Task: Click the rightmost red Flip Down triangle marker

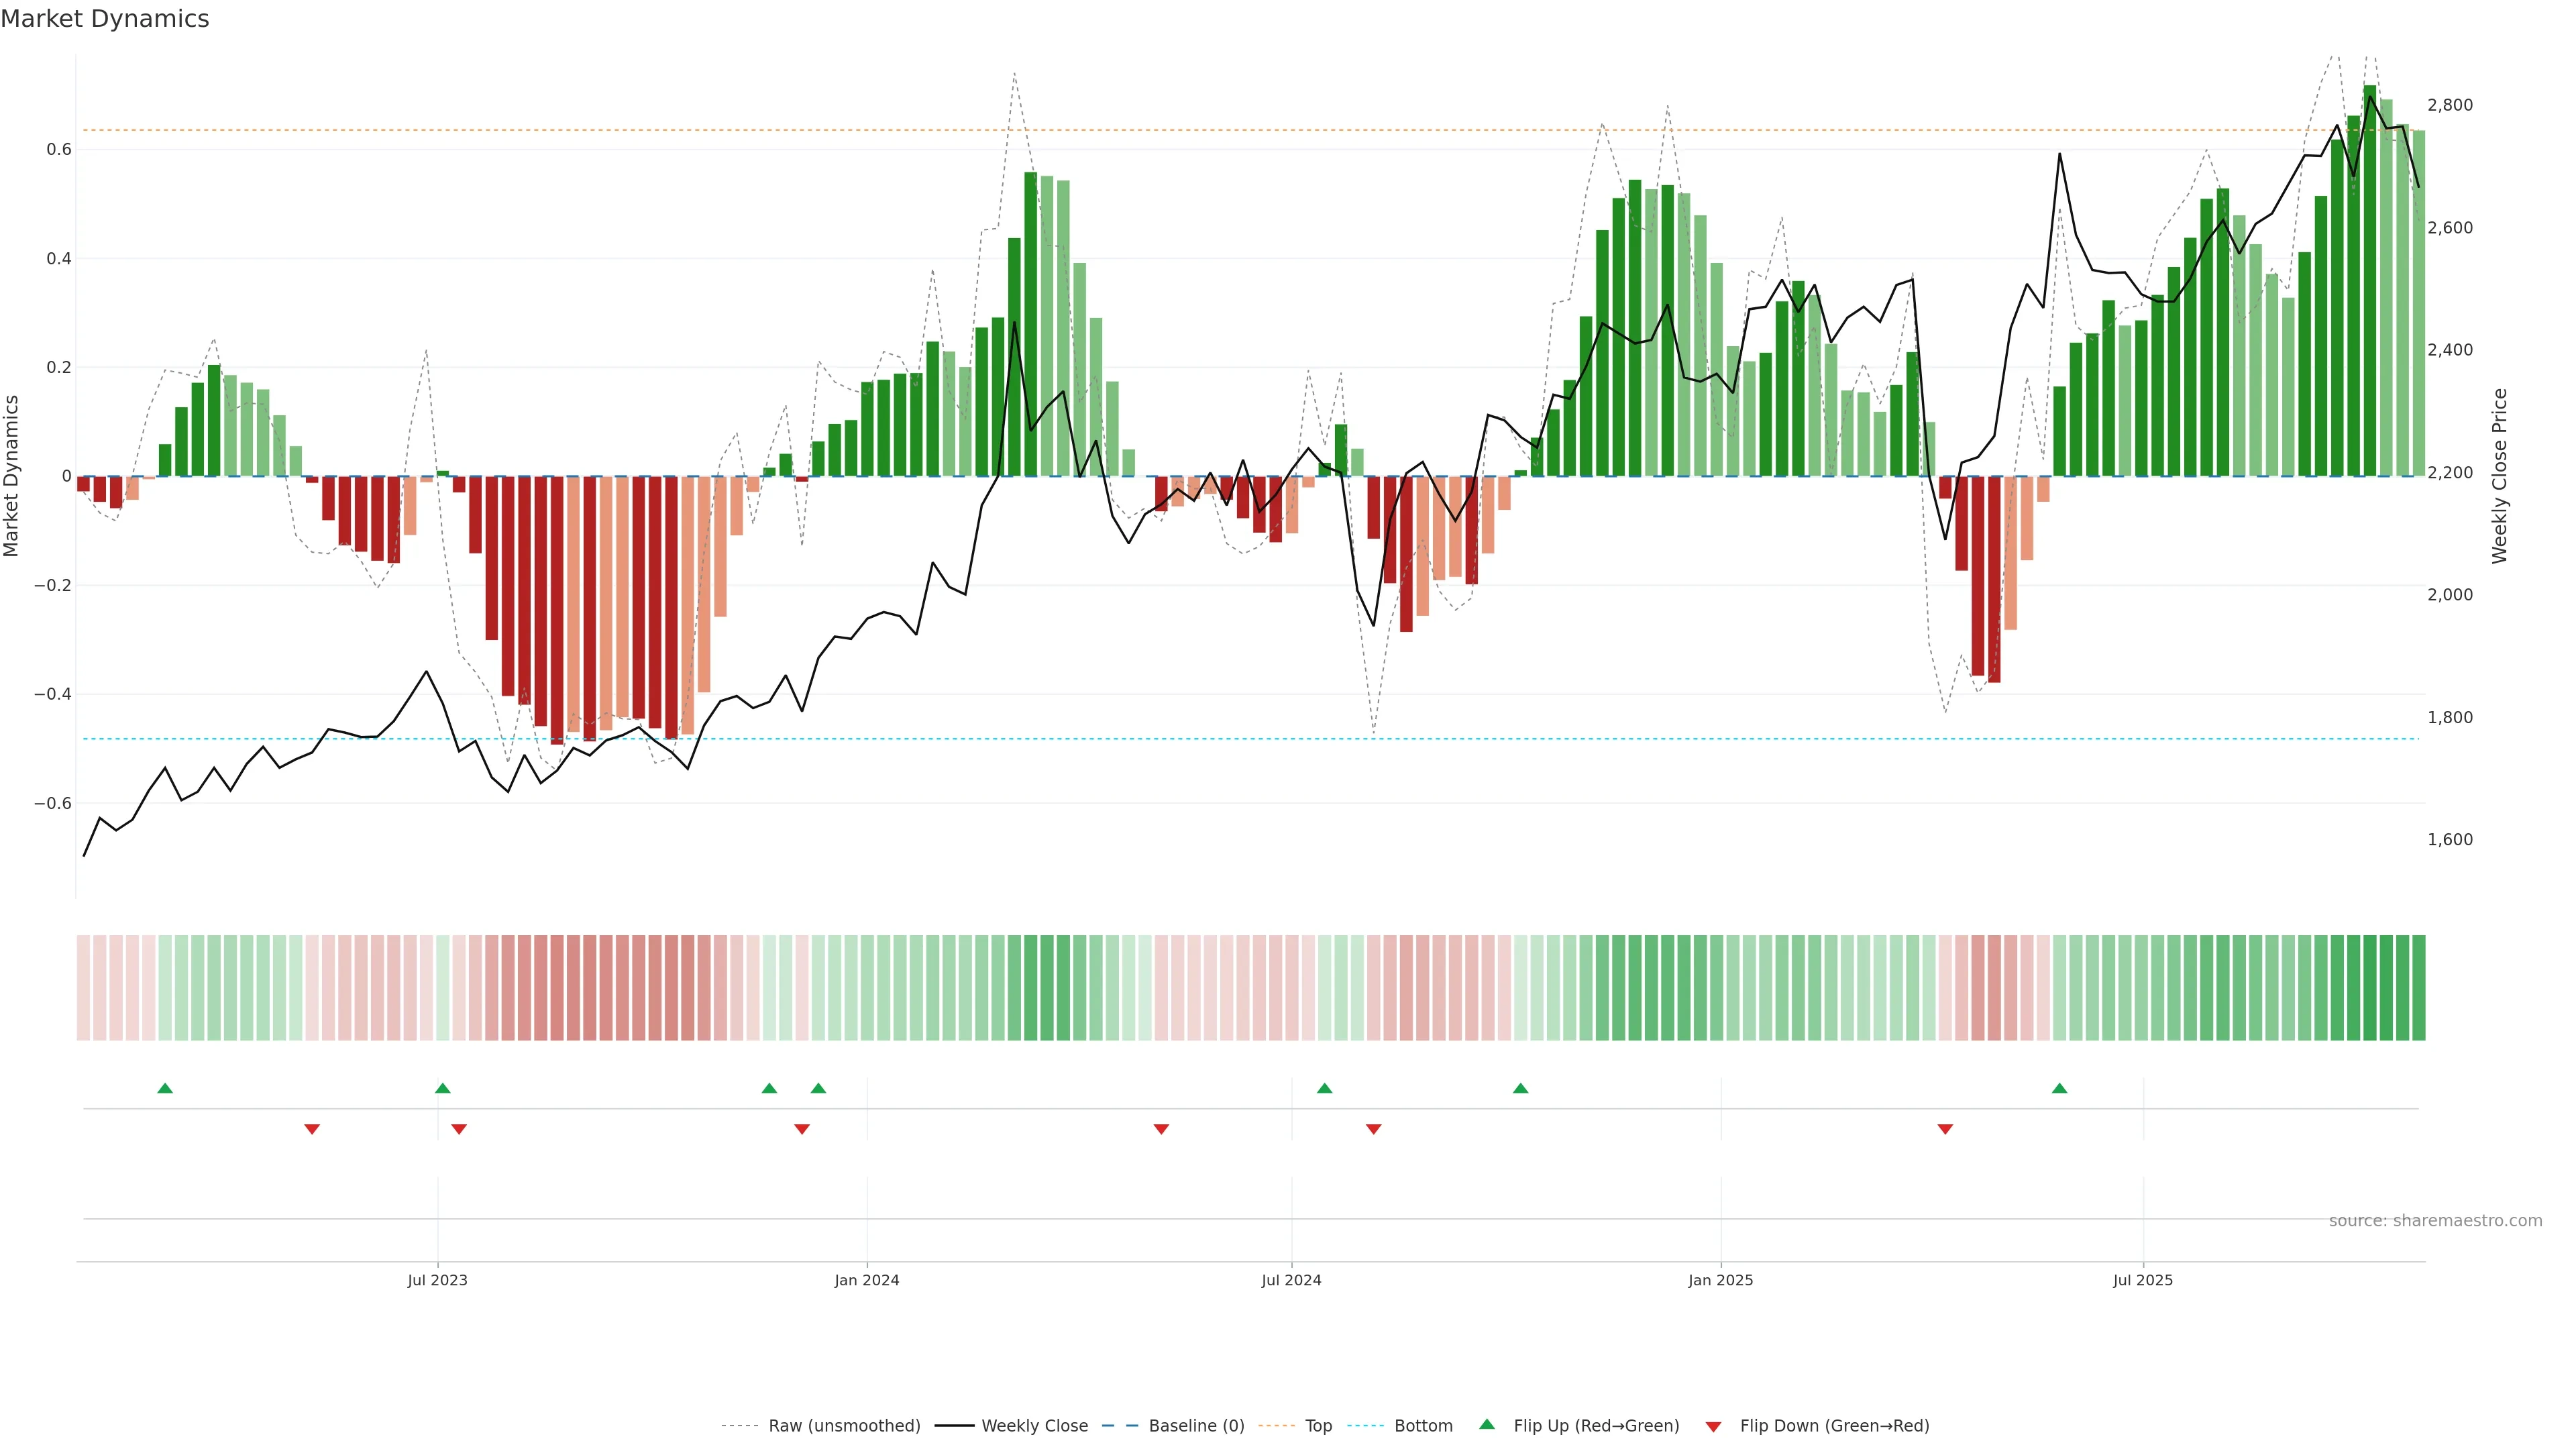Action: coord(1945,1129)
